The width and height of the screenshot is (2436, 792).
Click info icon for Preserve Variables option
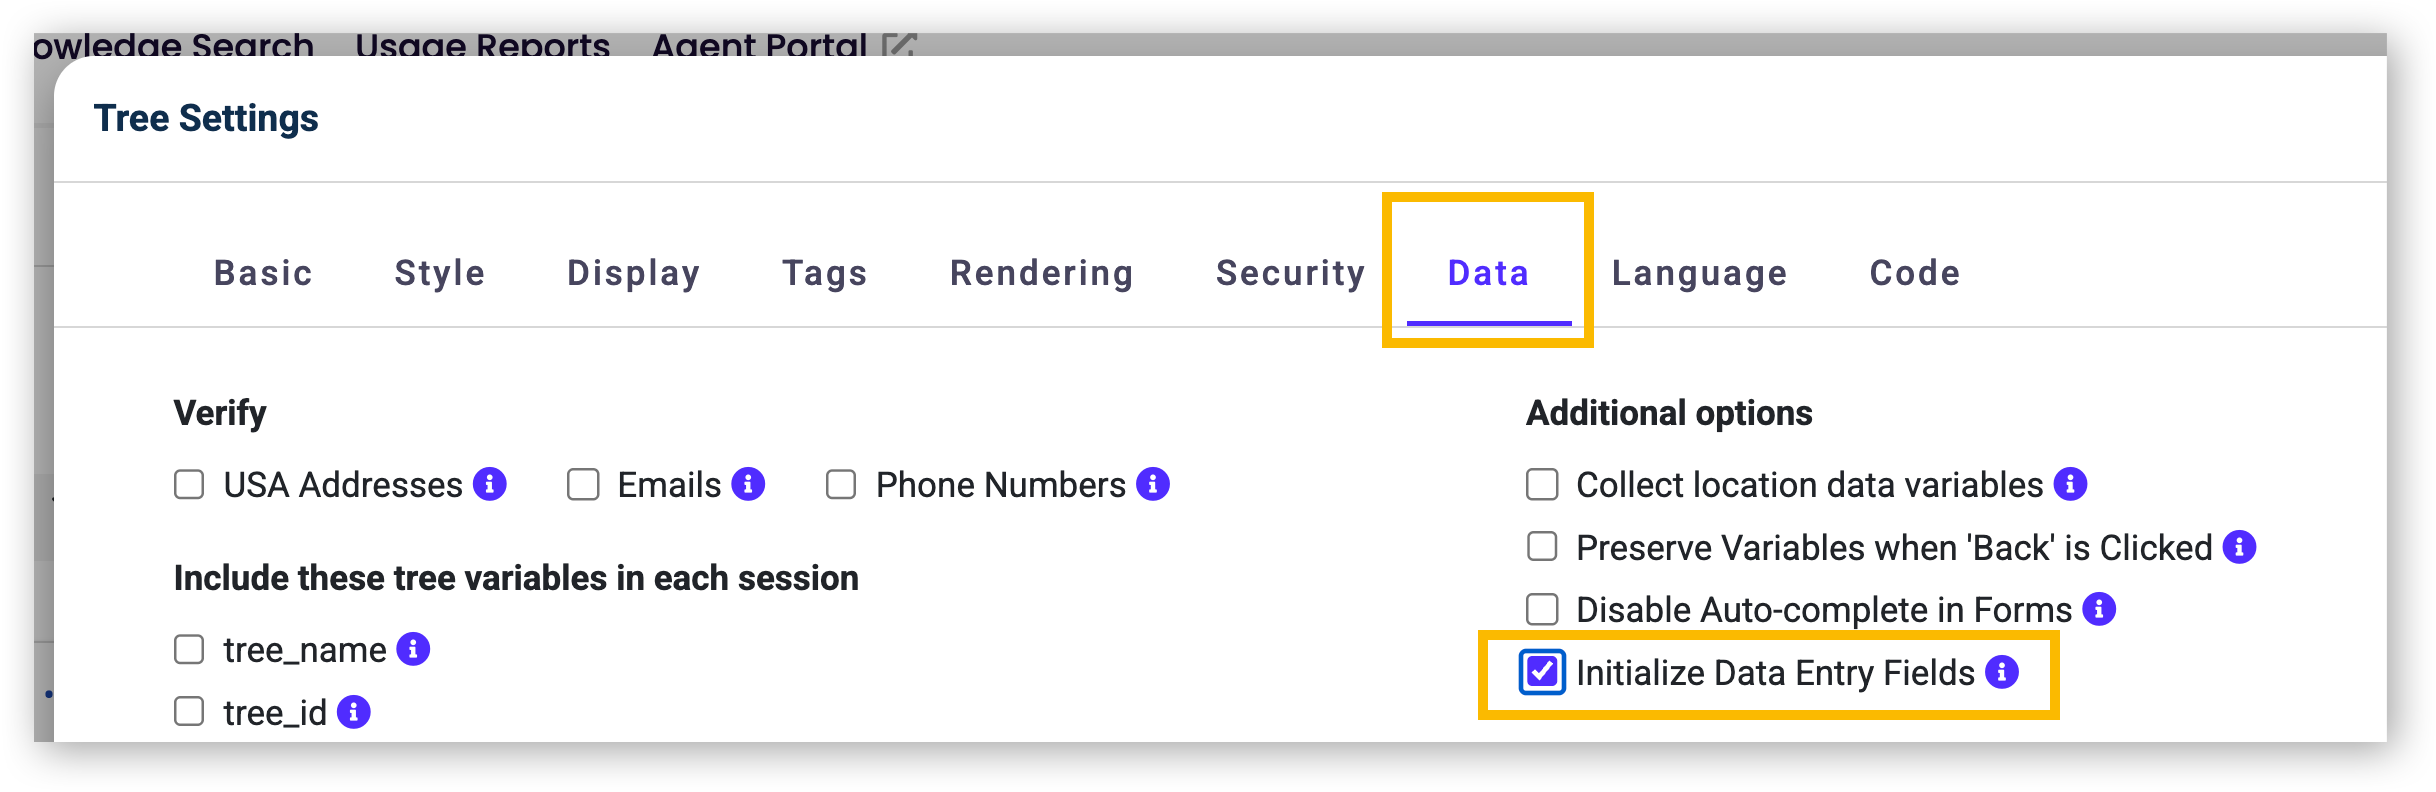tap(2239, 547)
